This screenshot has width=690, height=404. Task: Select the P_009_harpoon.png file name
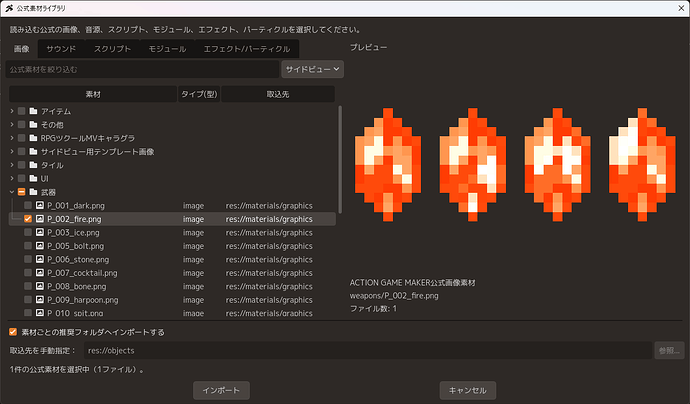pyautogui.click(x=83, y=300)
